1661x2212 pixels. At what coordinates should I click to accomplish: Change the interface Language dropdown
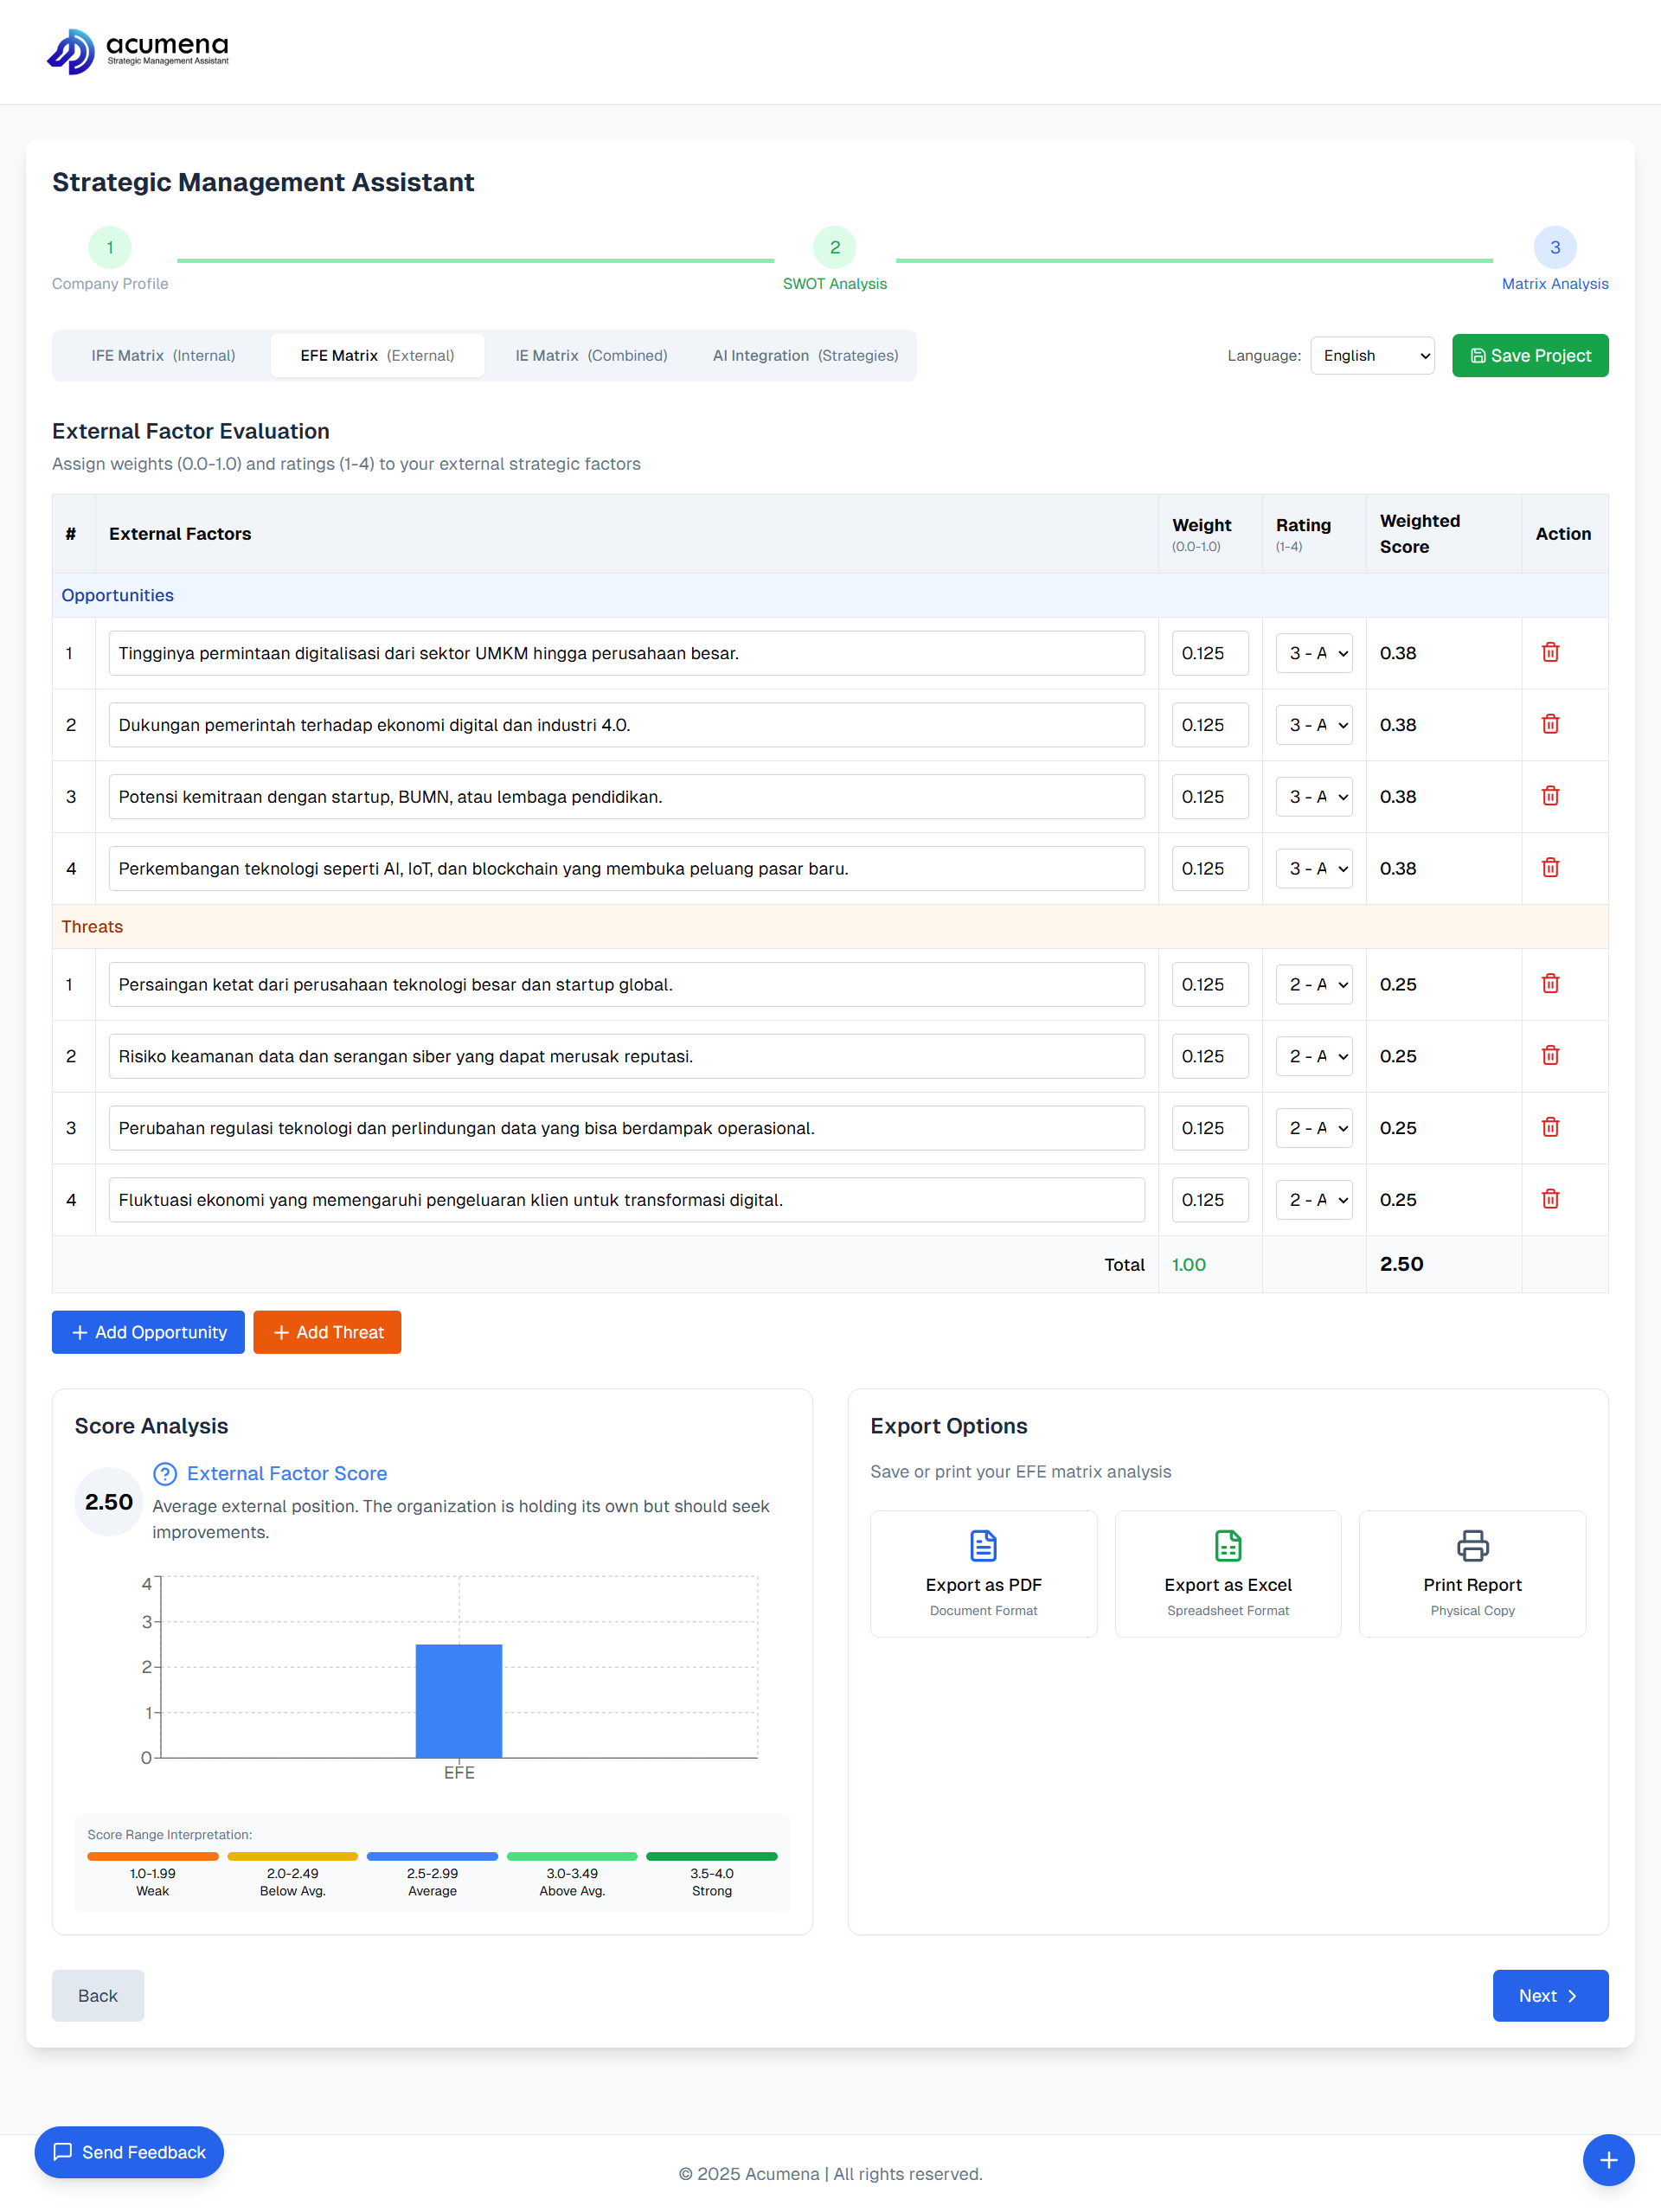1372,355
